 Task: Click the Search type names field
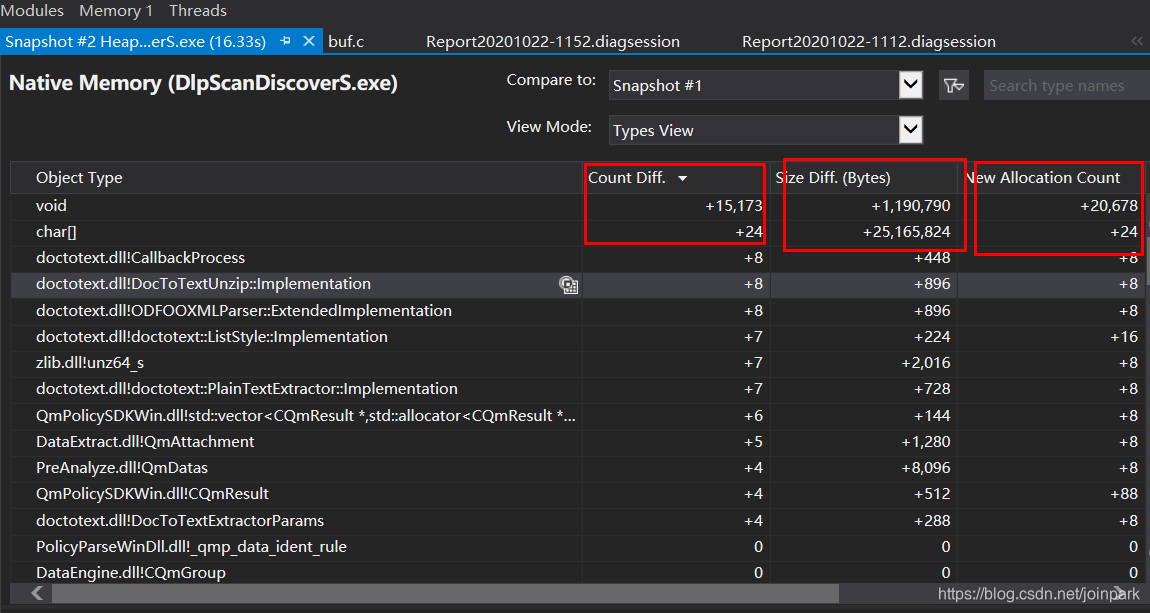point(1066,86)
